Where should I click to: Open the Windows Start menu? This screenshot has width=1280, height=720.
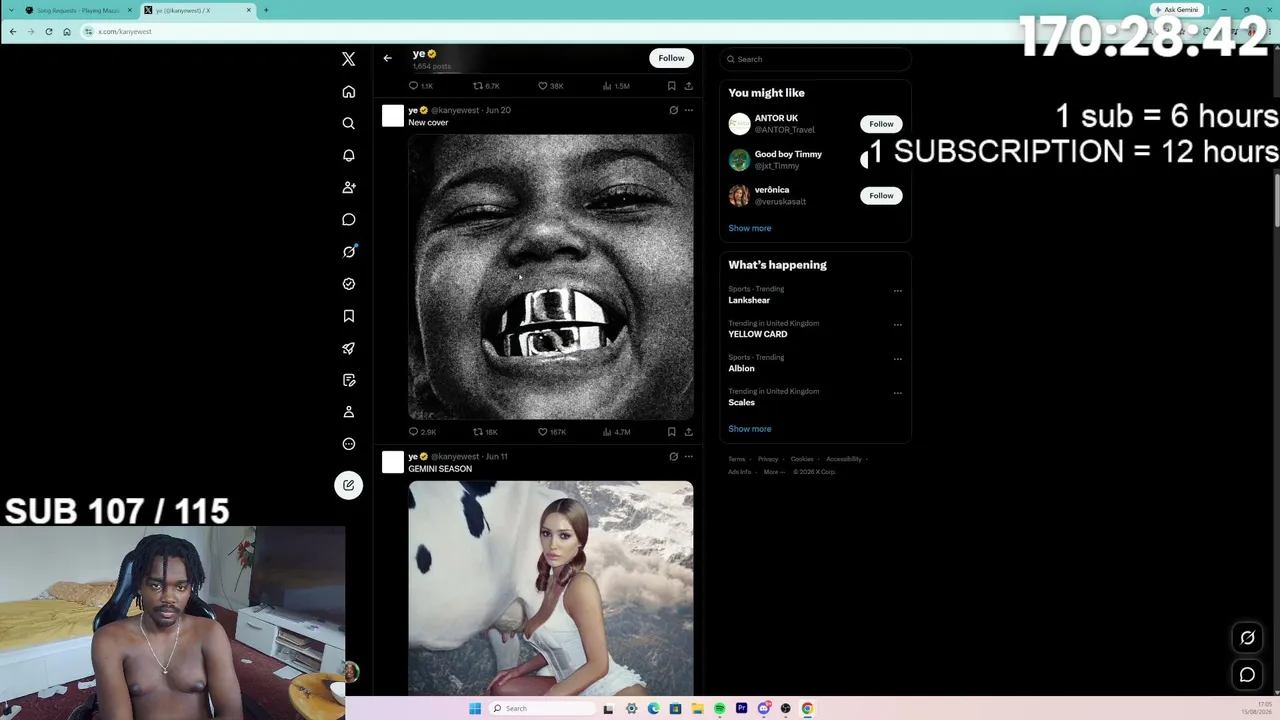coord(475,709)
